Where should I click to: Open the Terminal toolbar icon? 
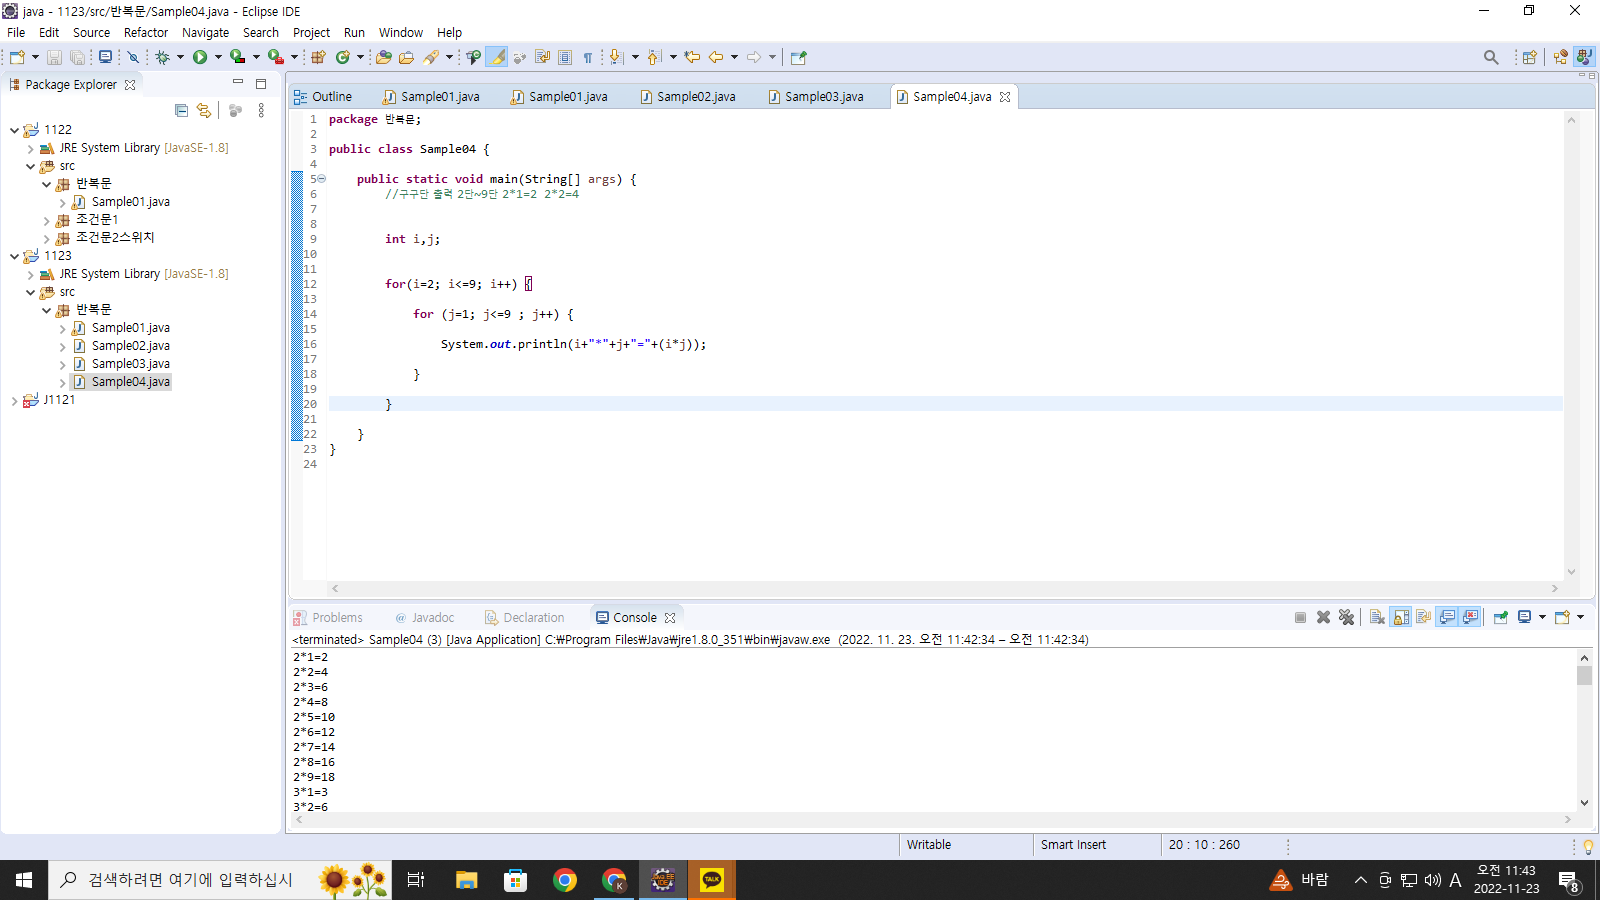point(105,57)
